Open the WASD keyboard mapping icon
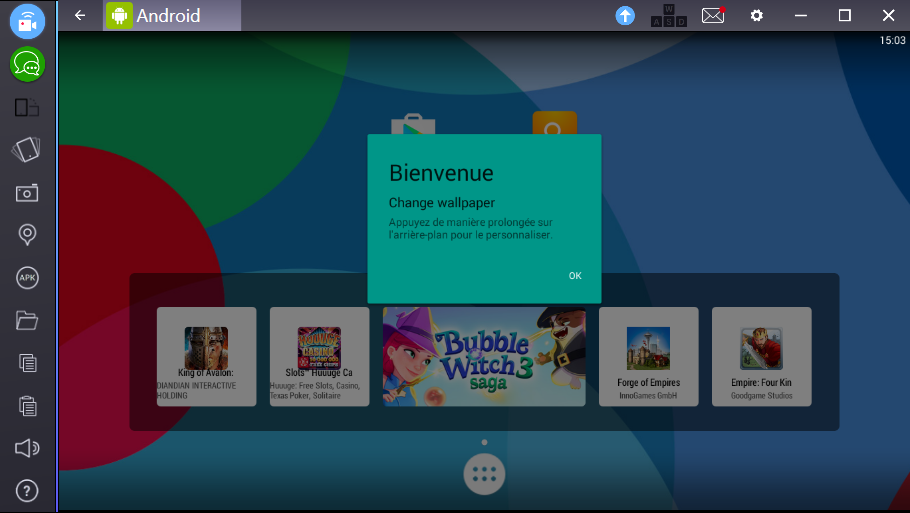 (x=668, y=16)
